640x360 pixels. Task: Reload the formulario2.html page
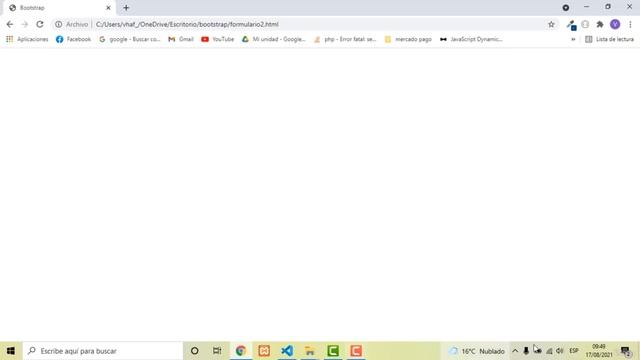pyautogui.click(x=40, y=24)
